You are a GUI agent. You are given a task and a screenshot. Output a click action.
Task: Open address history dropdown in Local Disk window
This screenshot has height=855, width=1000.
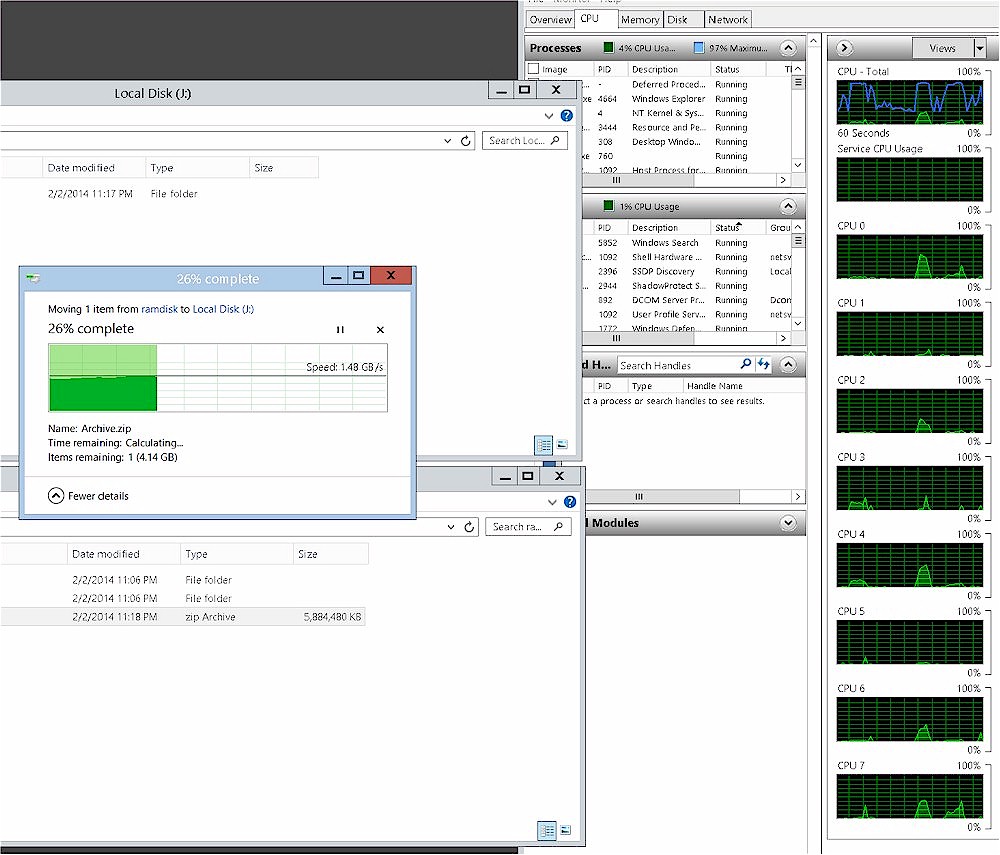tap(448, 141)
